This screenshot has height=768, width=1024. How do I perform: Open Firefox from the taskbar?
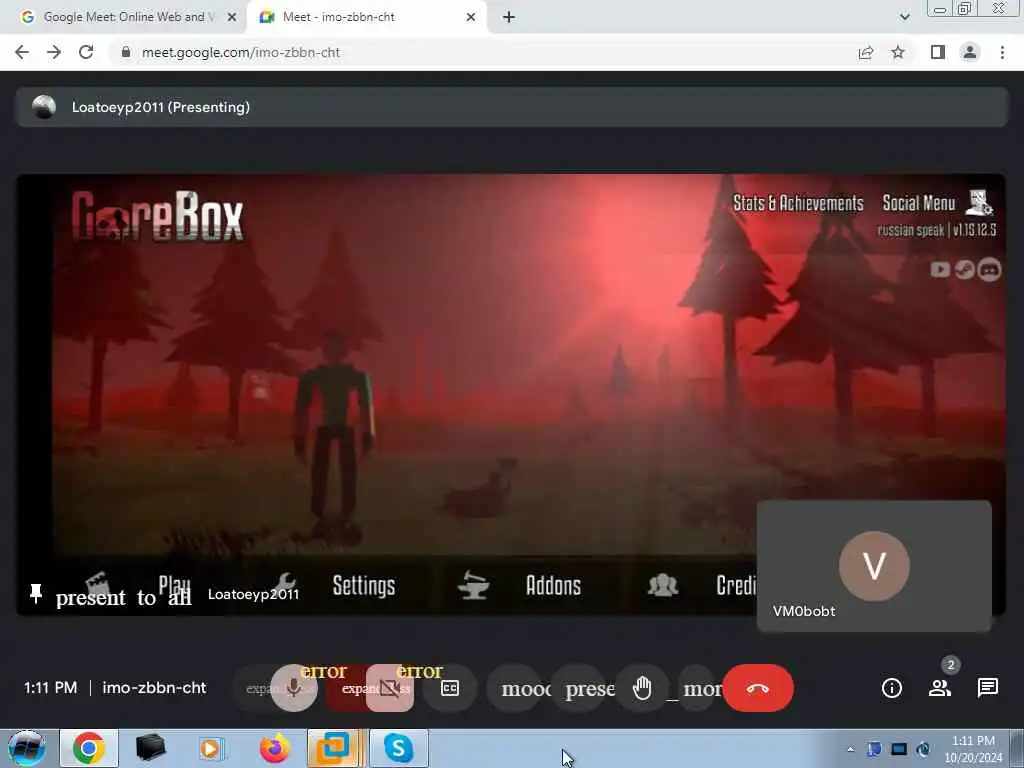click(x=274, y=748)
